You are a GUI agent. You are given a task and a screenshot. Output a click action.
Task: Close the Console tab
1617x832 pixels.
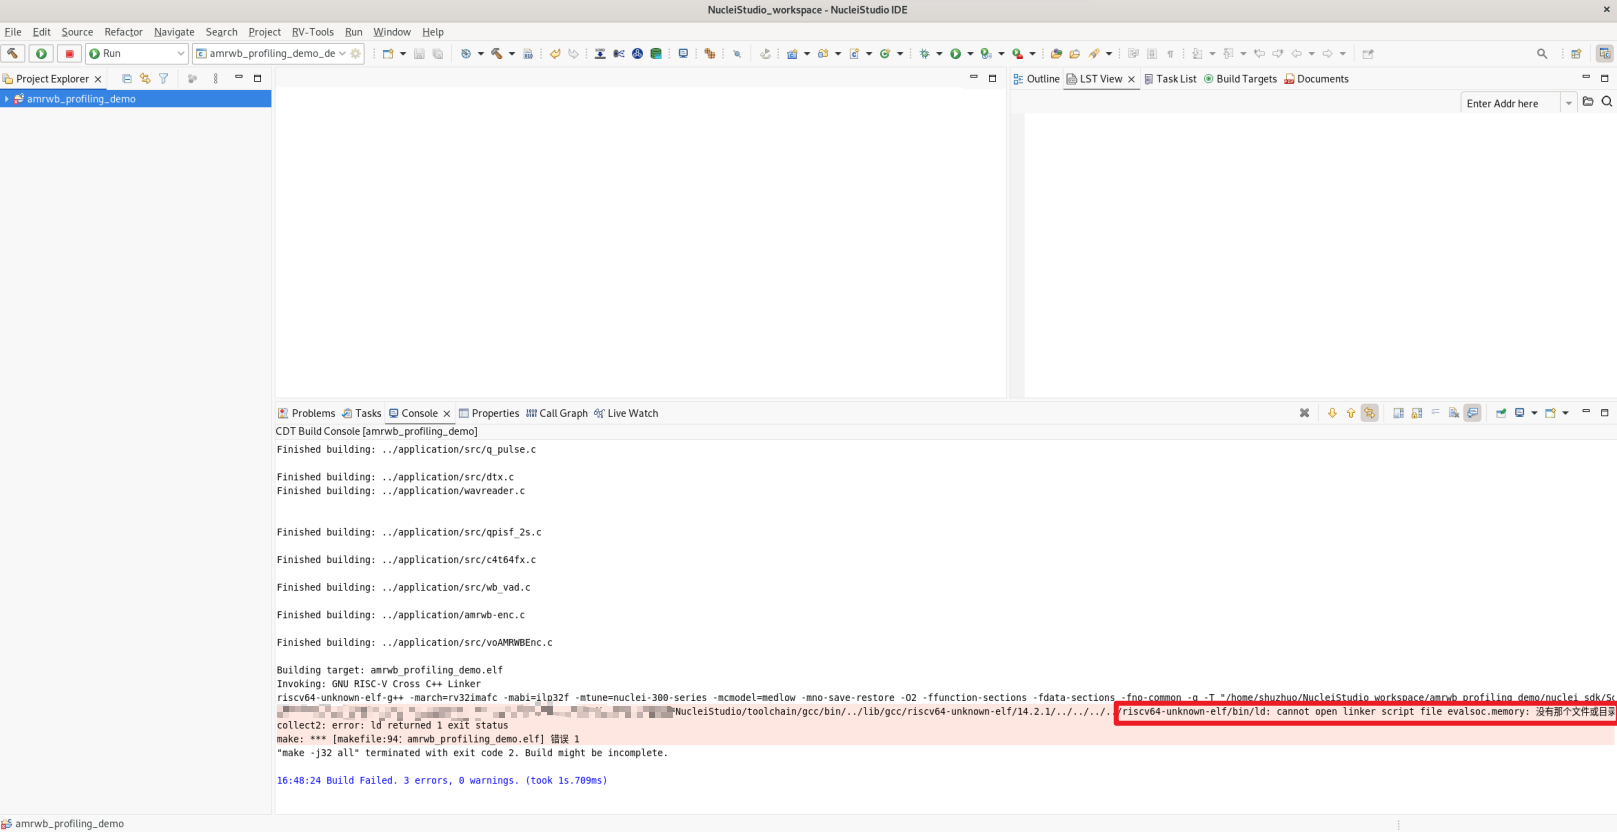tap(447, 414)
